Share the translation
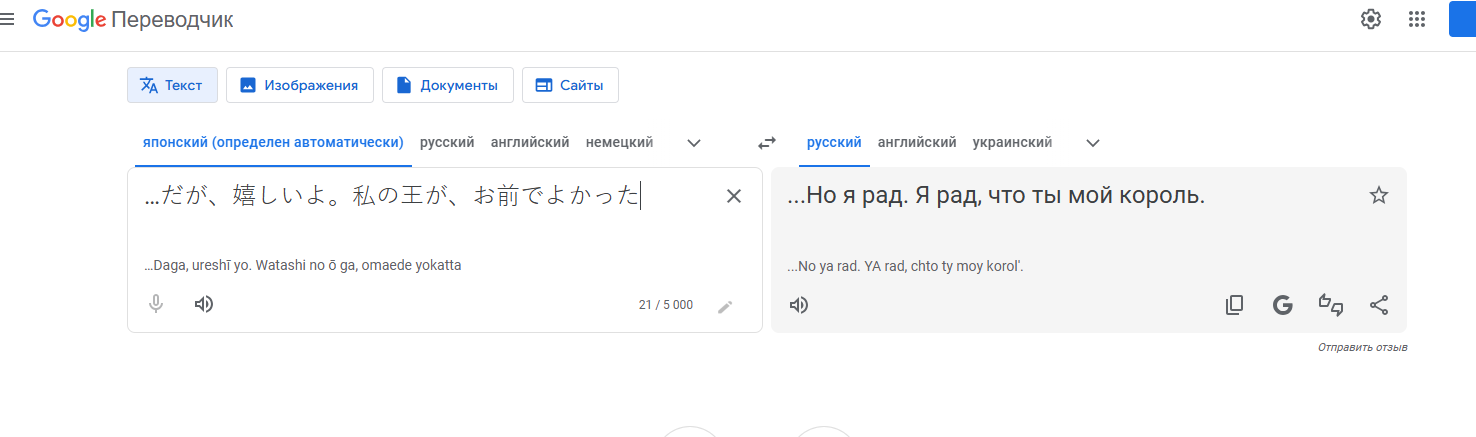 pos(1378,305)
